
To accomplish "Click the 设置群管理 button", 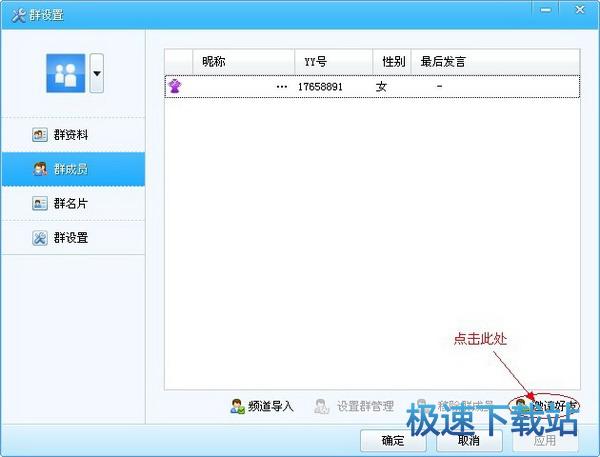I will 354,406.
